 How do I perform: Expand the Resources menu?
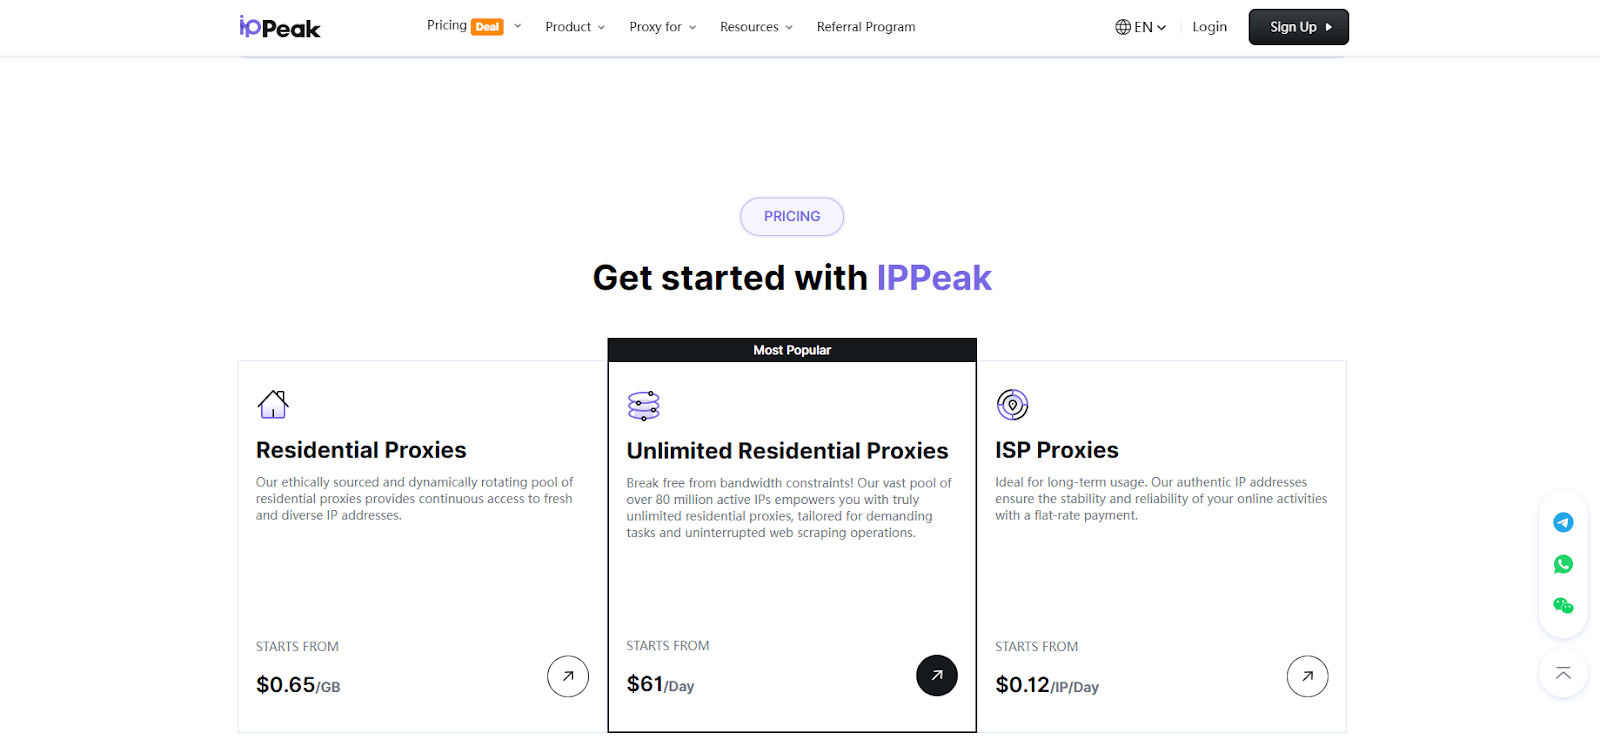point(756,27)
